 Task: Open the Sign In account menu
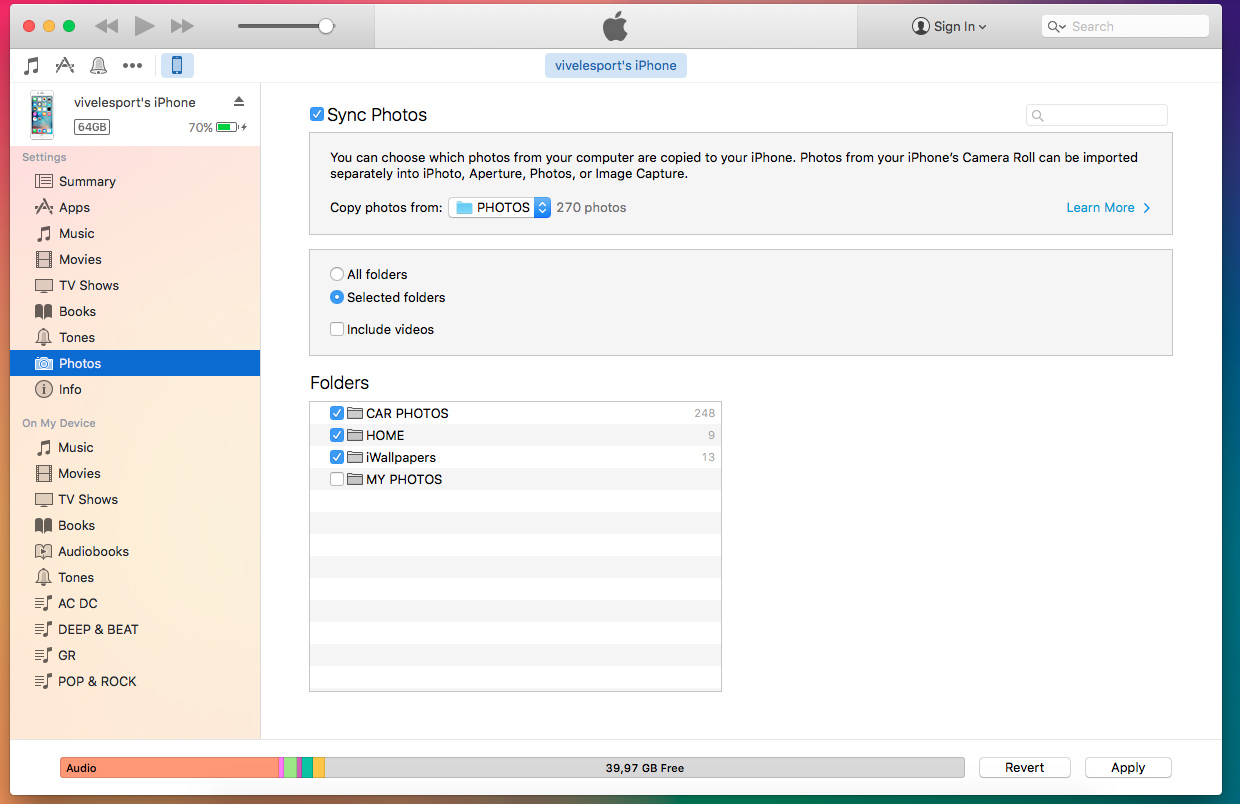pyautogui.click(x=949, y=27)
